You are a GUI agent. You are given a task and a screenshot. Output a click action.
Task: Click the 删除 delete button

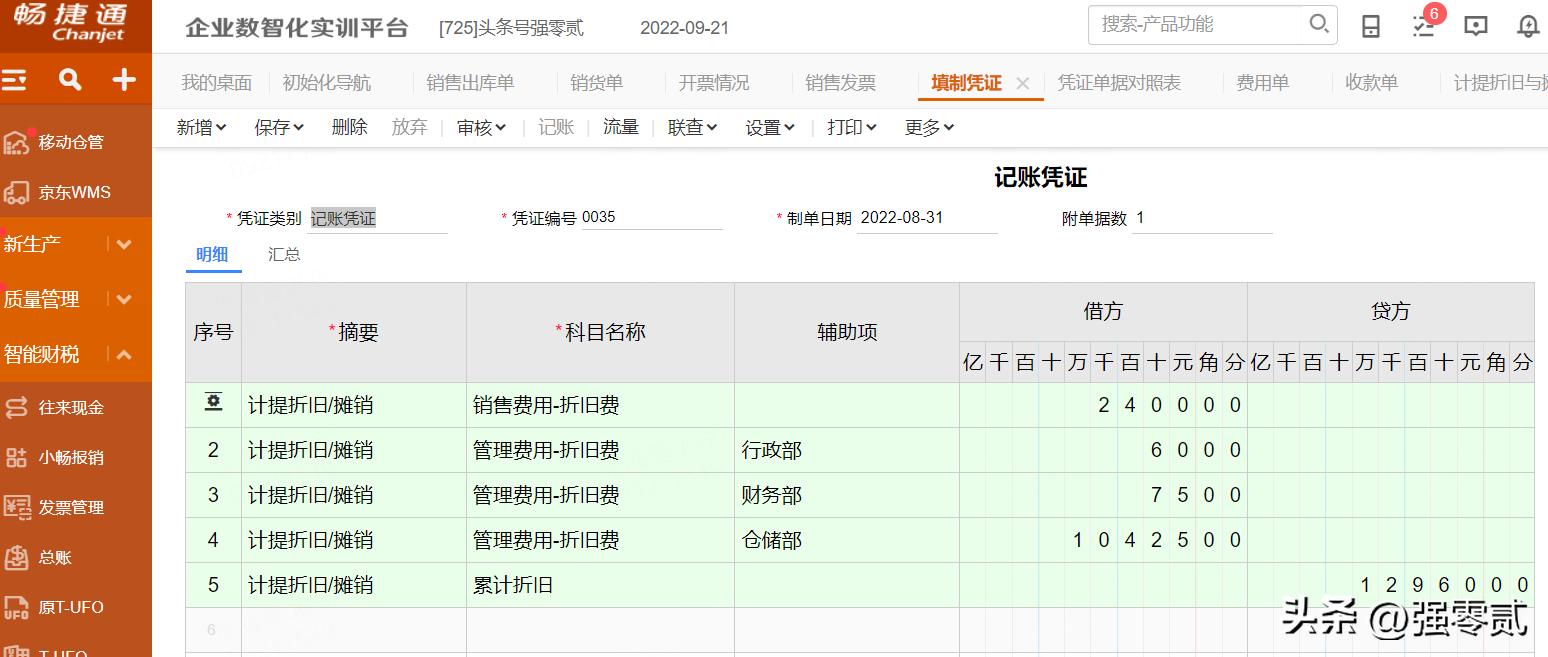(349, 127)
